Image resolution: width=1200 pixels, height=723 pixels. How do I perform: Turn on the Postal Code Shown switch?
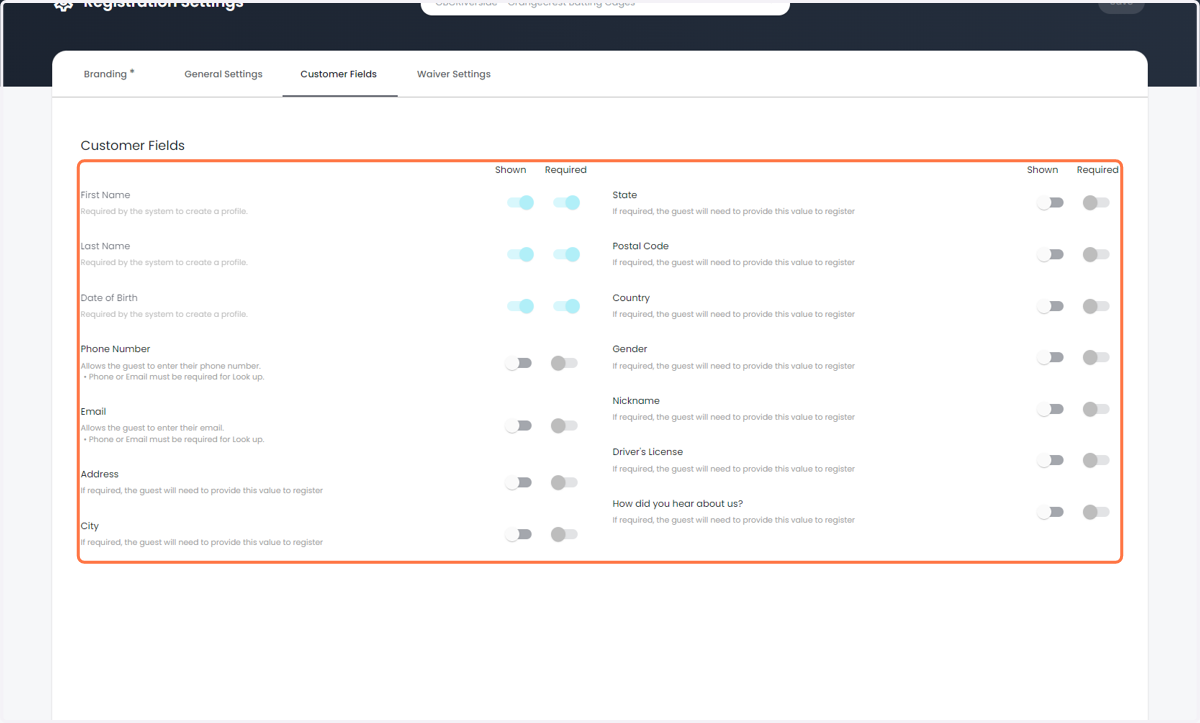pos(1050,254)
